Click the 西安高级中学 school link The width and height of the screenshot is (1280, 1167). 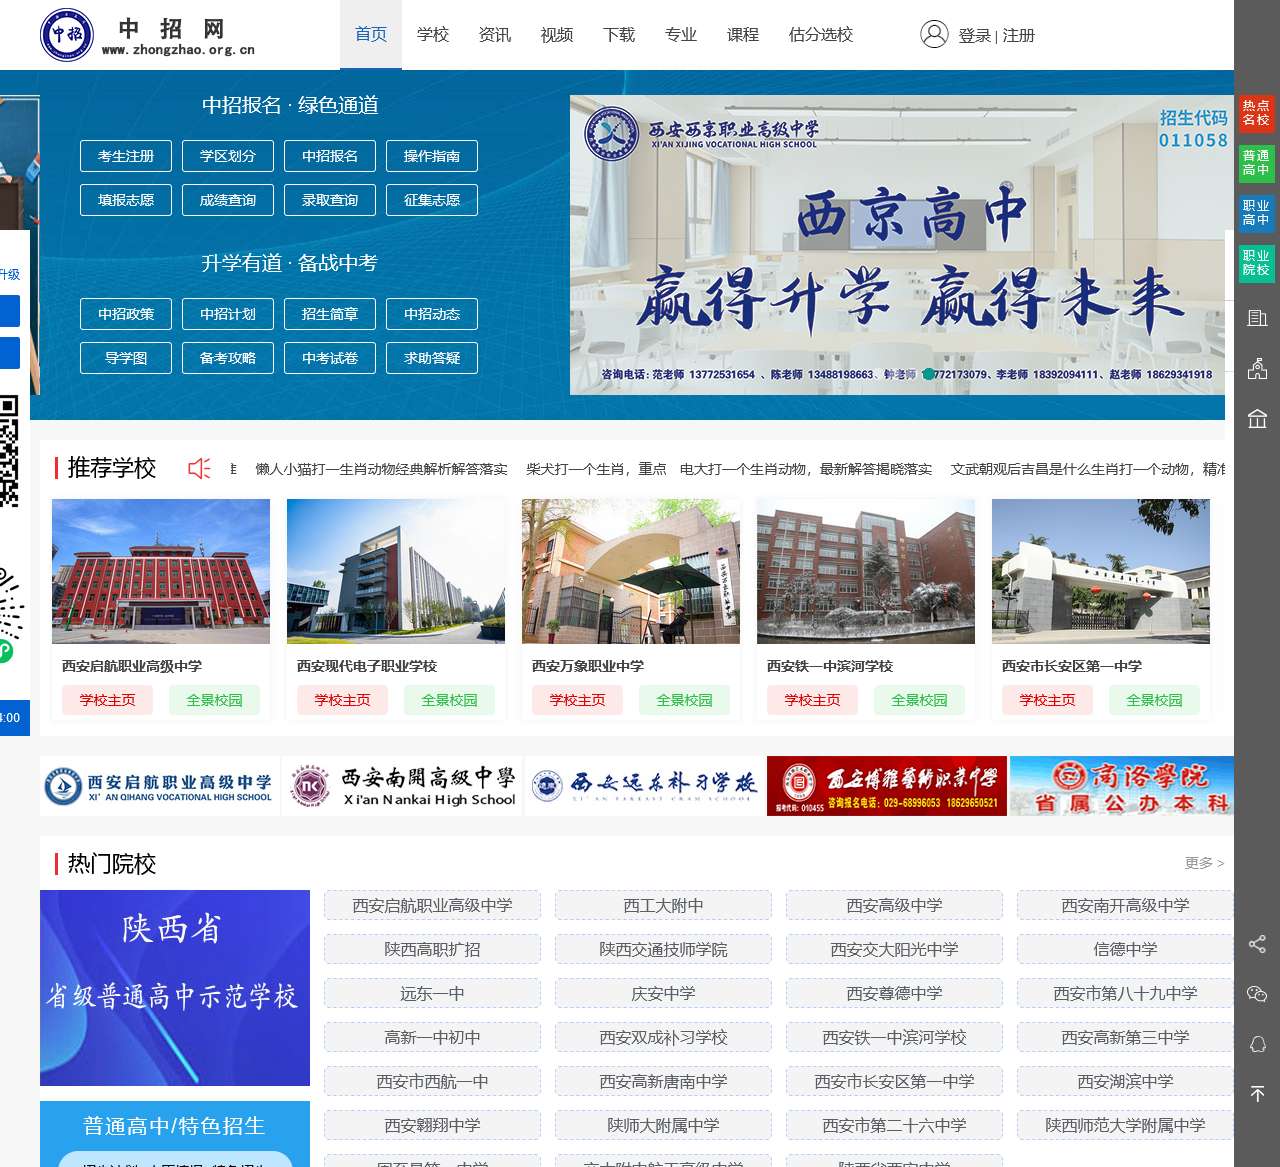coord(894,905)
